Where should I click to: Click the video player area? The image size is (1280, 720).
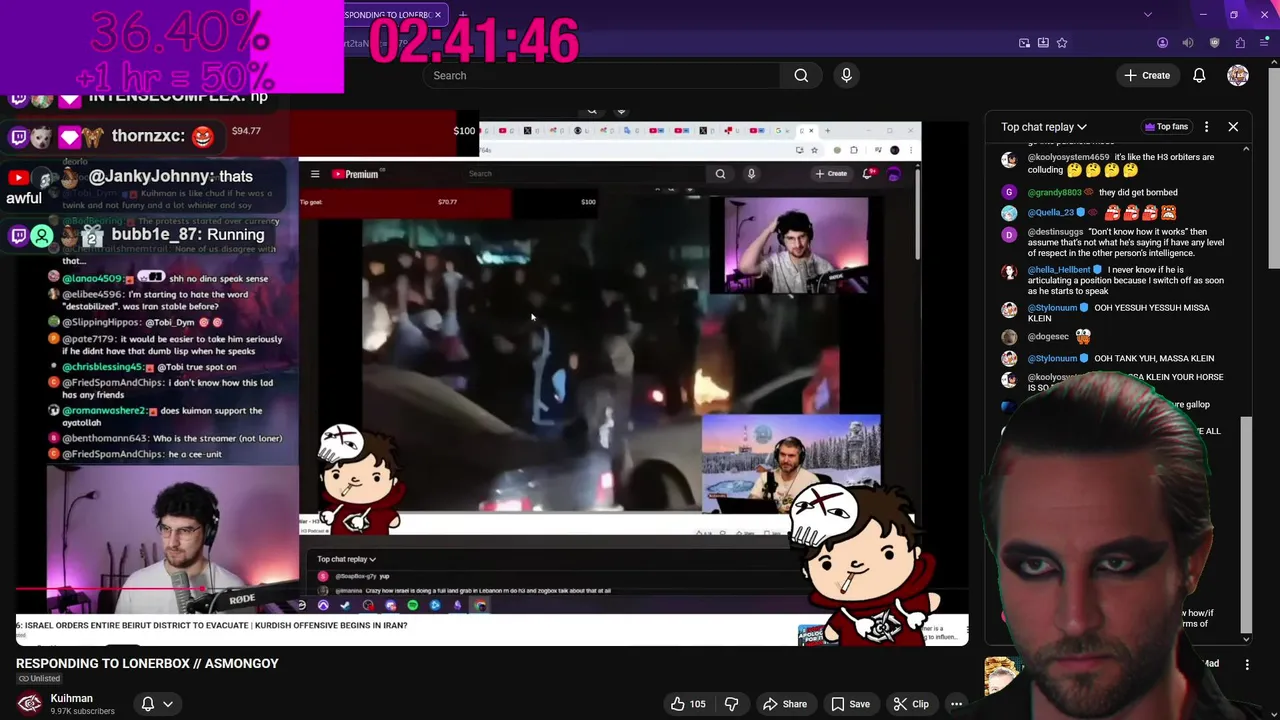tap(492, 380)
